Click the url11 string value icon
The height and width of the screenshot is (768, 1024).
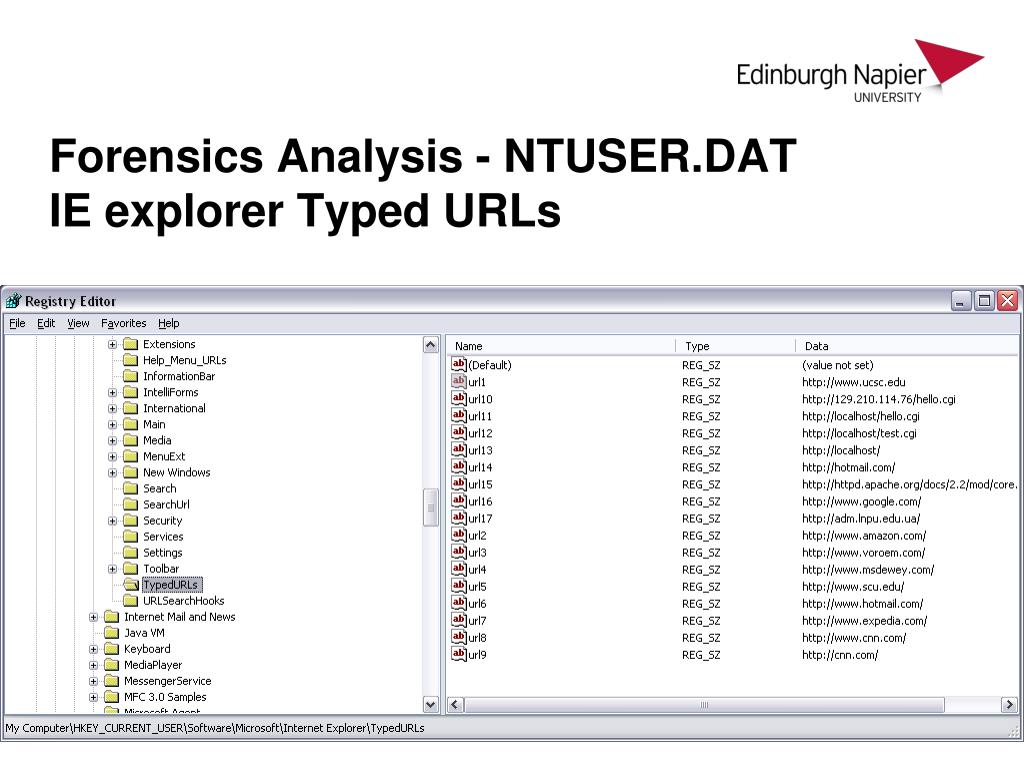[459, 415]
